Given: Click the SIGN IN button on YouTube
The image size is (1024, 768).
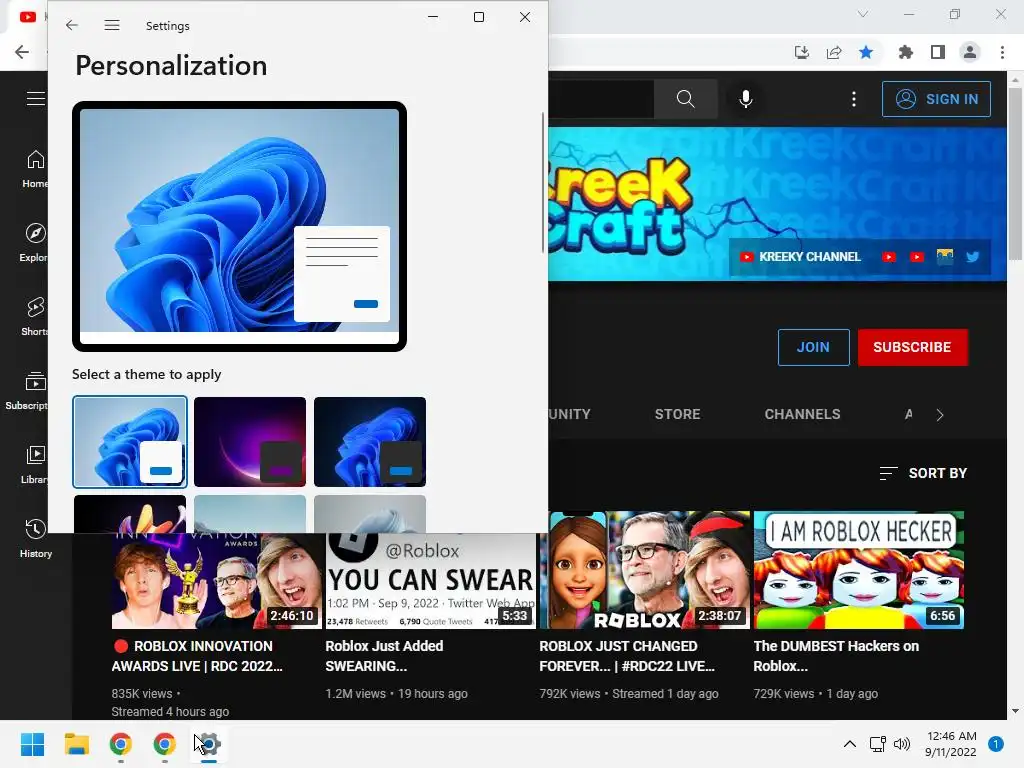Looking at the screenshot, I should [936, 99].
